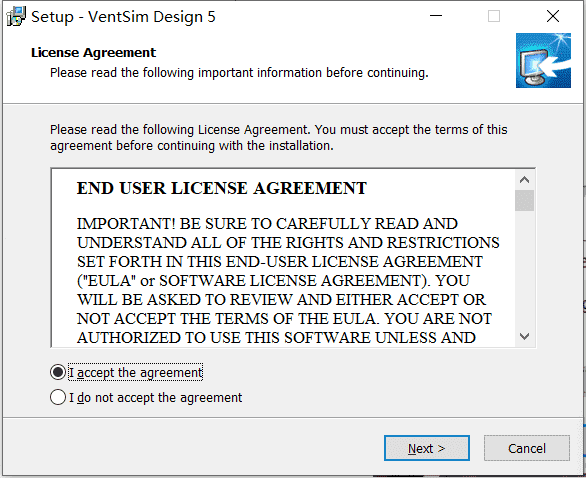Click the greyed-out maximize button
This screenshot has height=478, width=586.
point(494,16)
